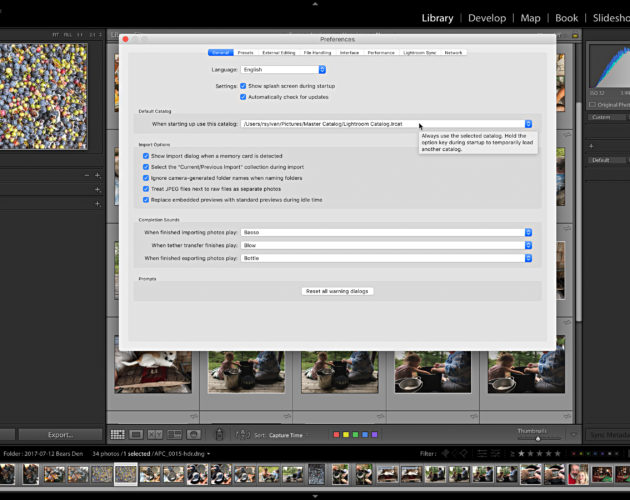The image size is (630, 500).
Task: Switch to the File Handling tab
Action: pyautogui.click(x=317, y=53)
